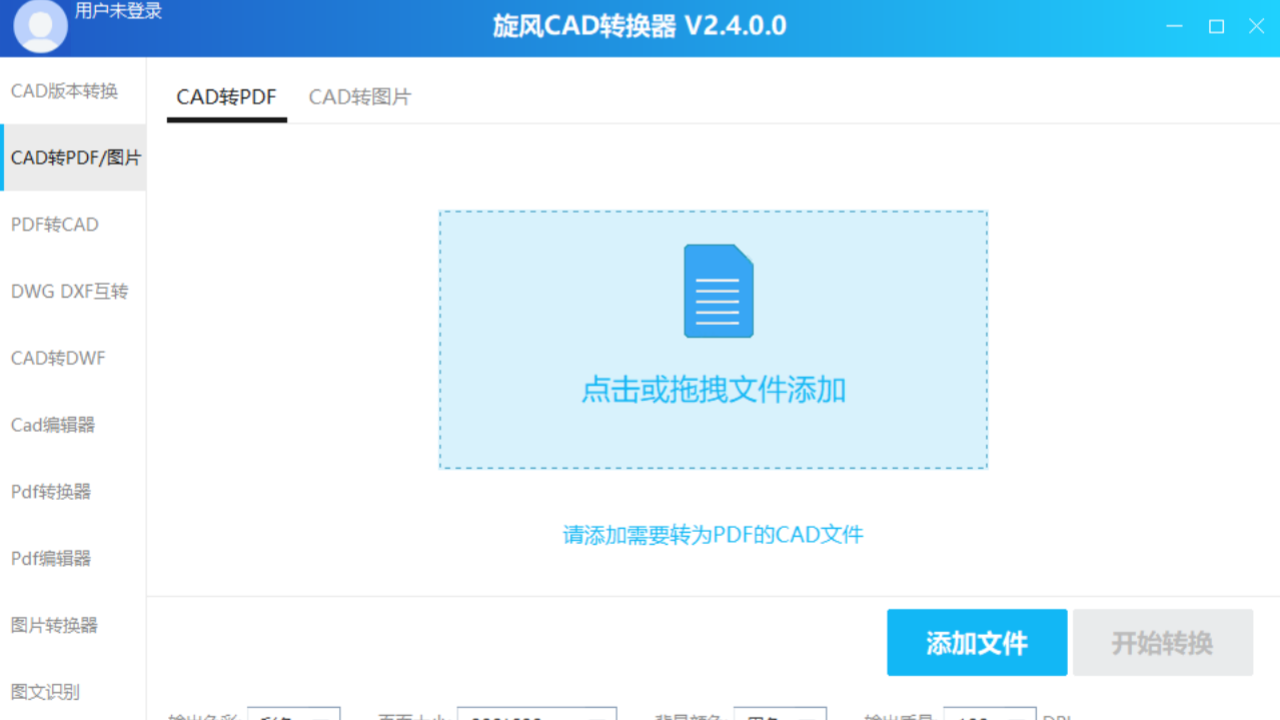The height and width of the screenshot is (720, 1280).
Task: Click the 点击或拖拽文件添加 drop area
Action: (713, 390)
